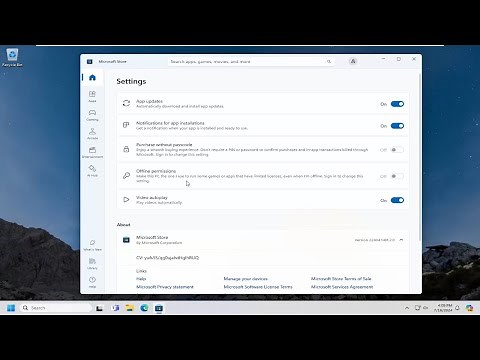Click the version number text
This screenshot has width=480, height=360.
tap(375, 240)
